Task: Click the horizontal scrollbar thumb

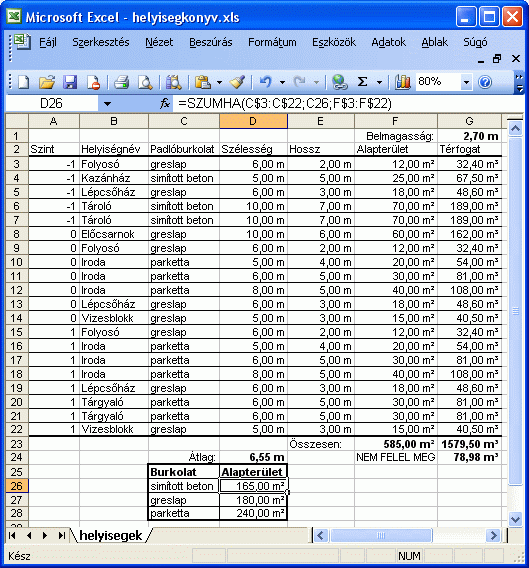Action: point(380,535)
